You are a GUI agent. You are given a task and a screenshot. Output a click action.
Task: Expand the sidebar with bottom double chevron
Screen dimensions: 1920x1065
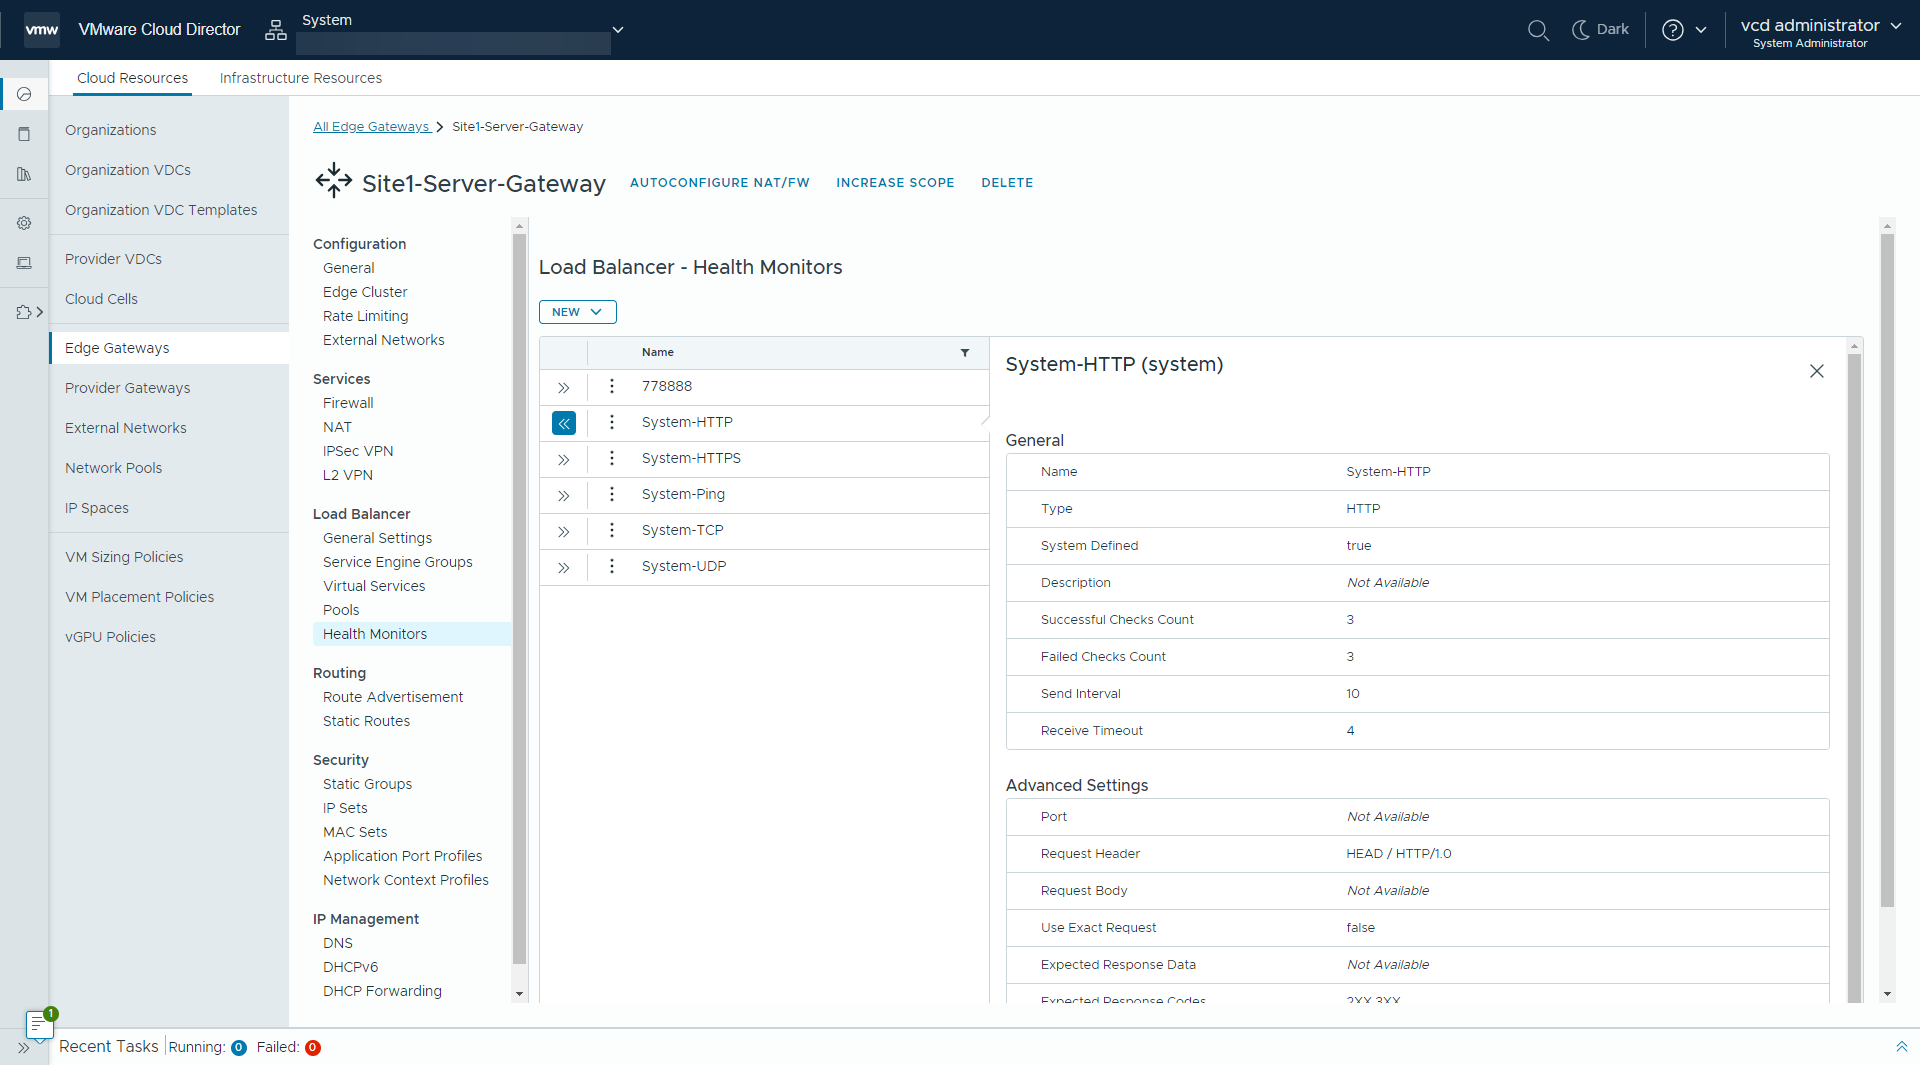pyautogui.click(x=23, y=1048)
